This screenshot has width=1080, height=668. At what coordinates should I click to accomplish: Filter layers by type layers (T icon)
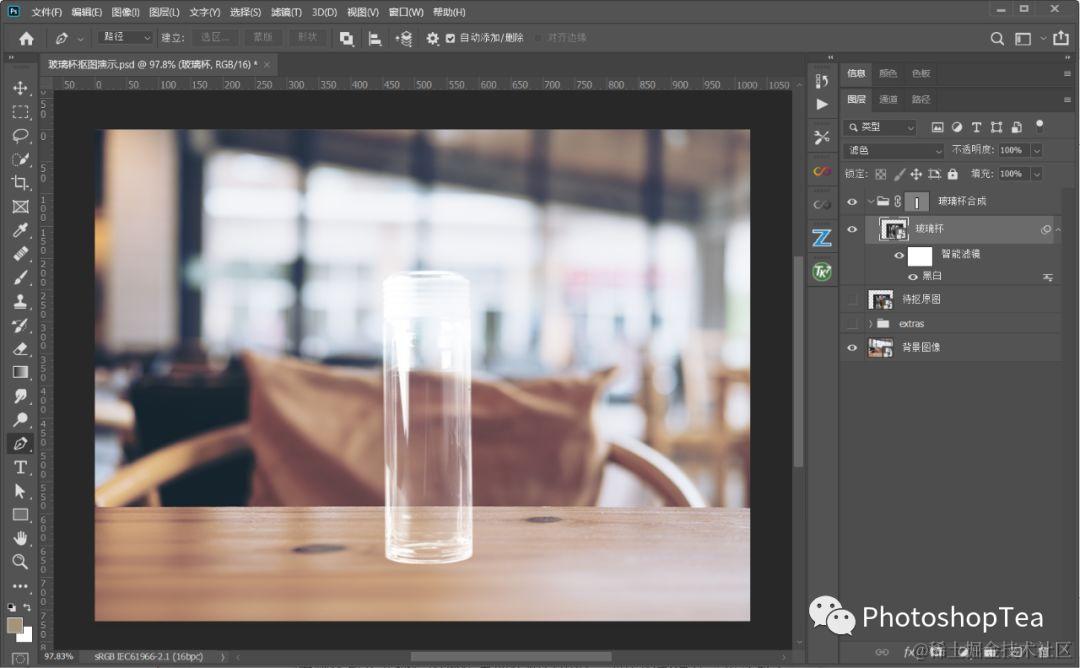click(976, 127)
